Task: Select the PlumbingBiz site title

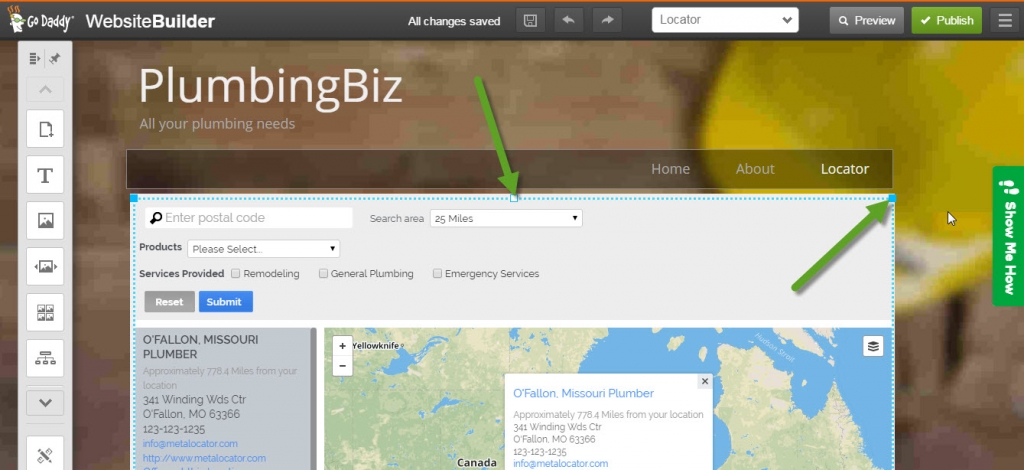Action: coord(270,87)
